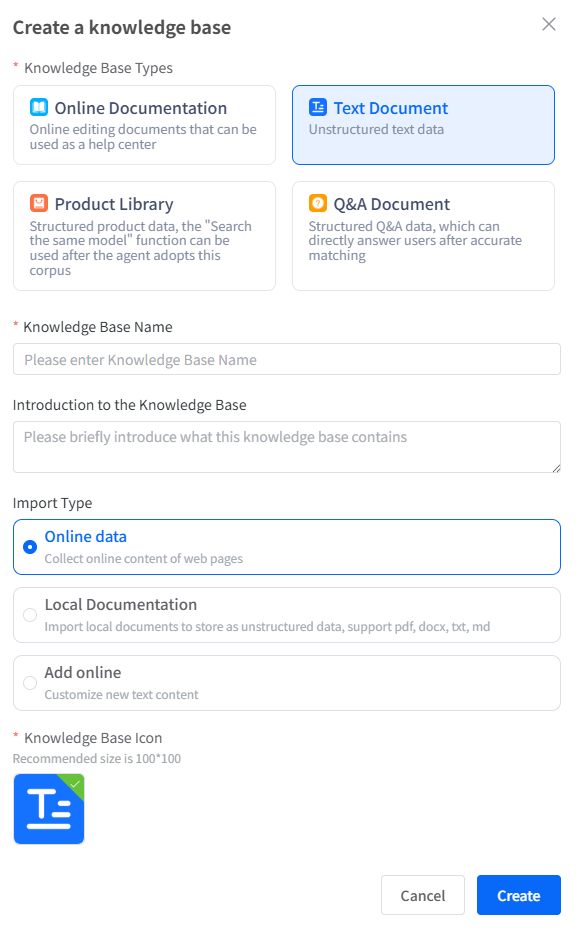
Task: Click the 'Create a knowledge base' title
Action: (122, 27)
